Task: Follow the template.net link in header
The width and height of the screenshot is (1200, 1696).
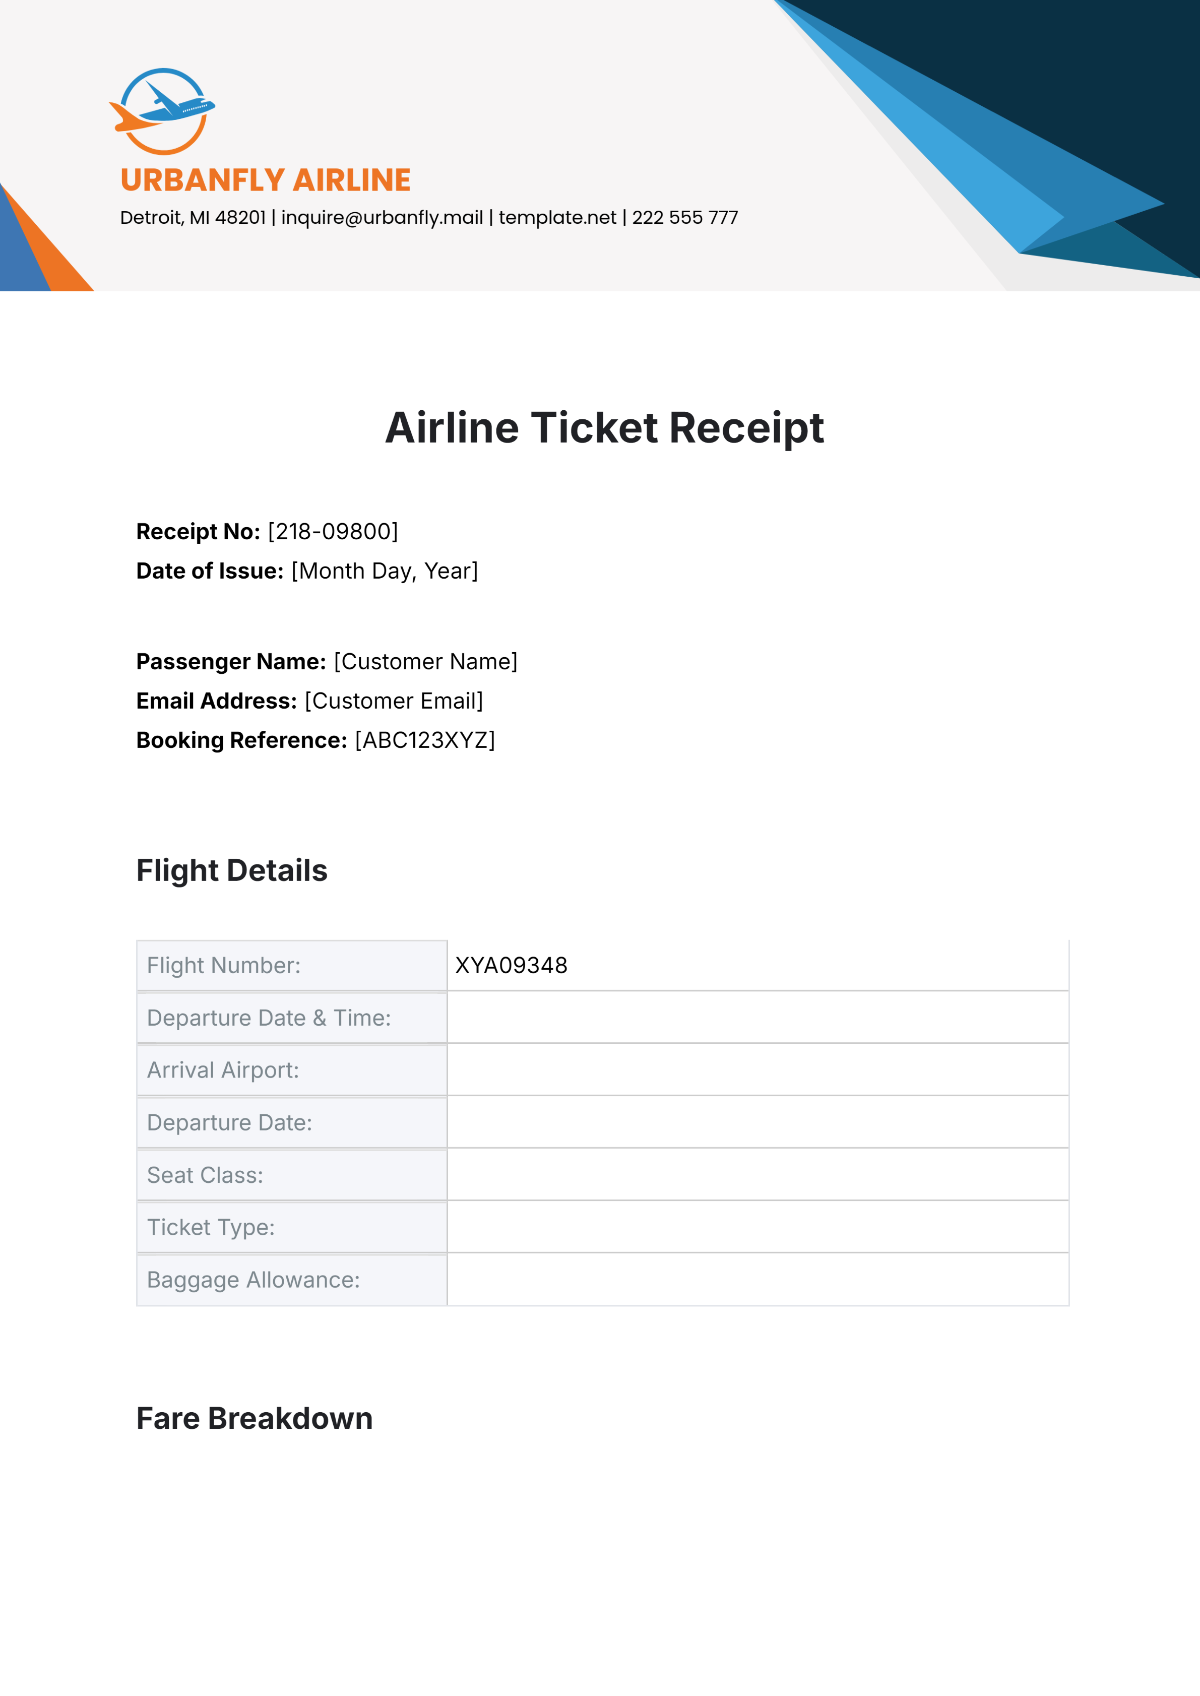Action: tap(557, 218)
